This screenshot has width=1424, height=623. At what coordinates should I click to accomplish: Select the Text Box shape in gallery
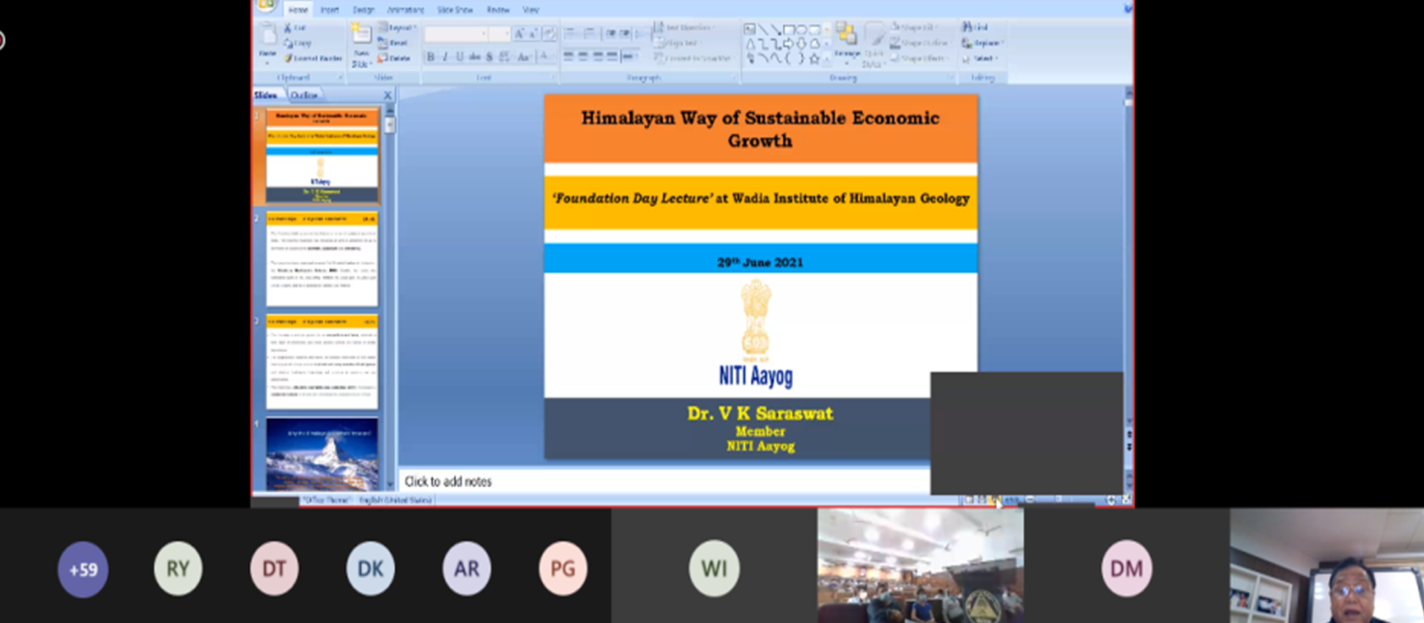tap(749, 29)
